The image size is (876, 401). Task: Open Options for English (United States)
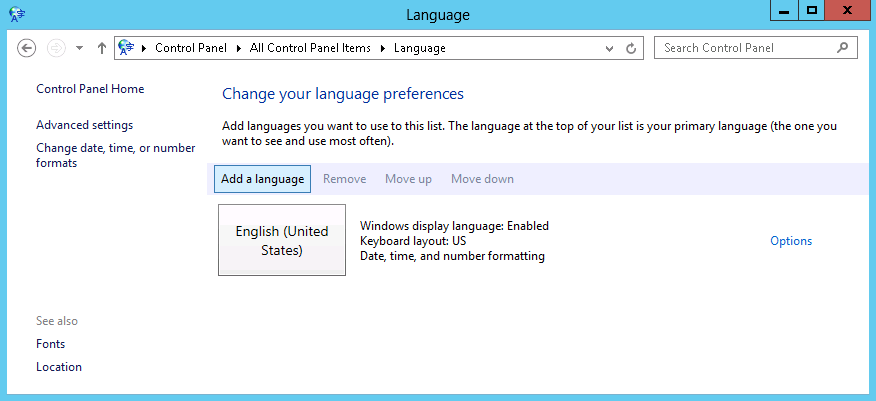click(790, 241)
